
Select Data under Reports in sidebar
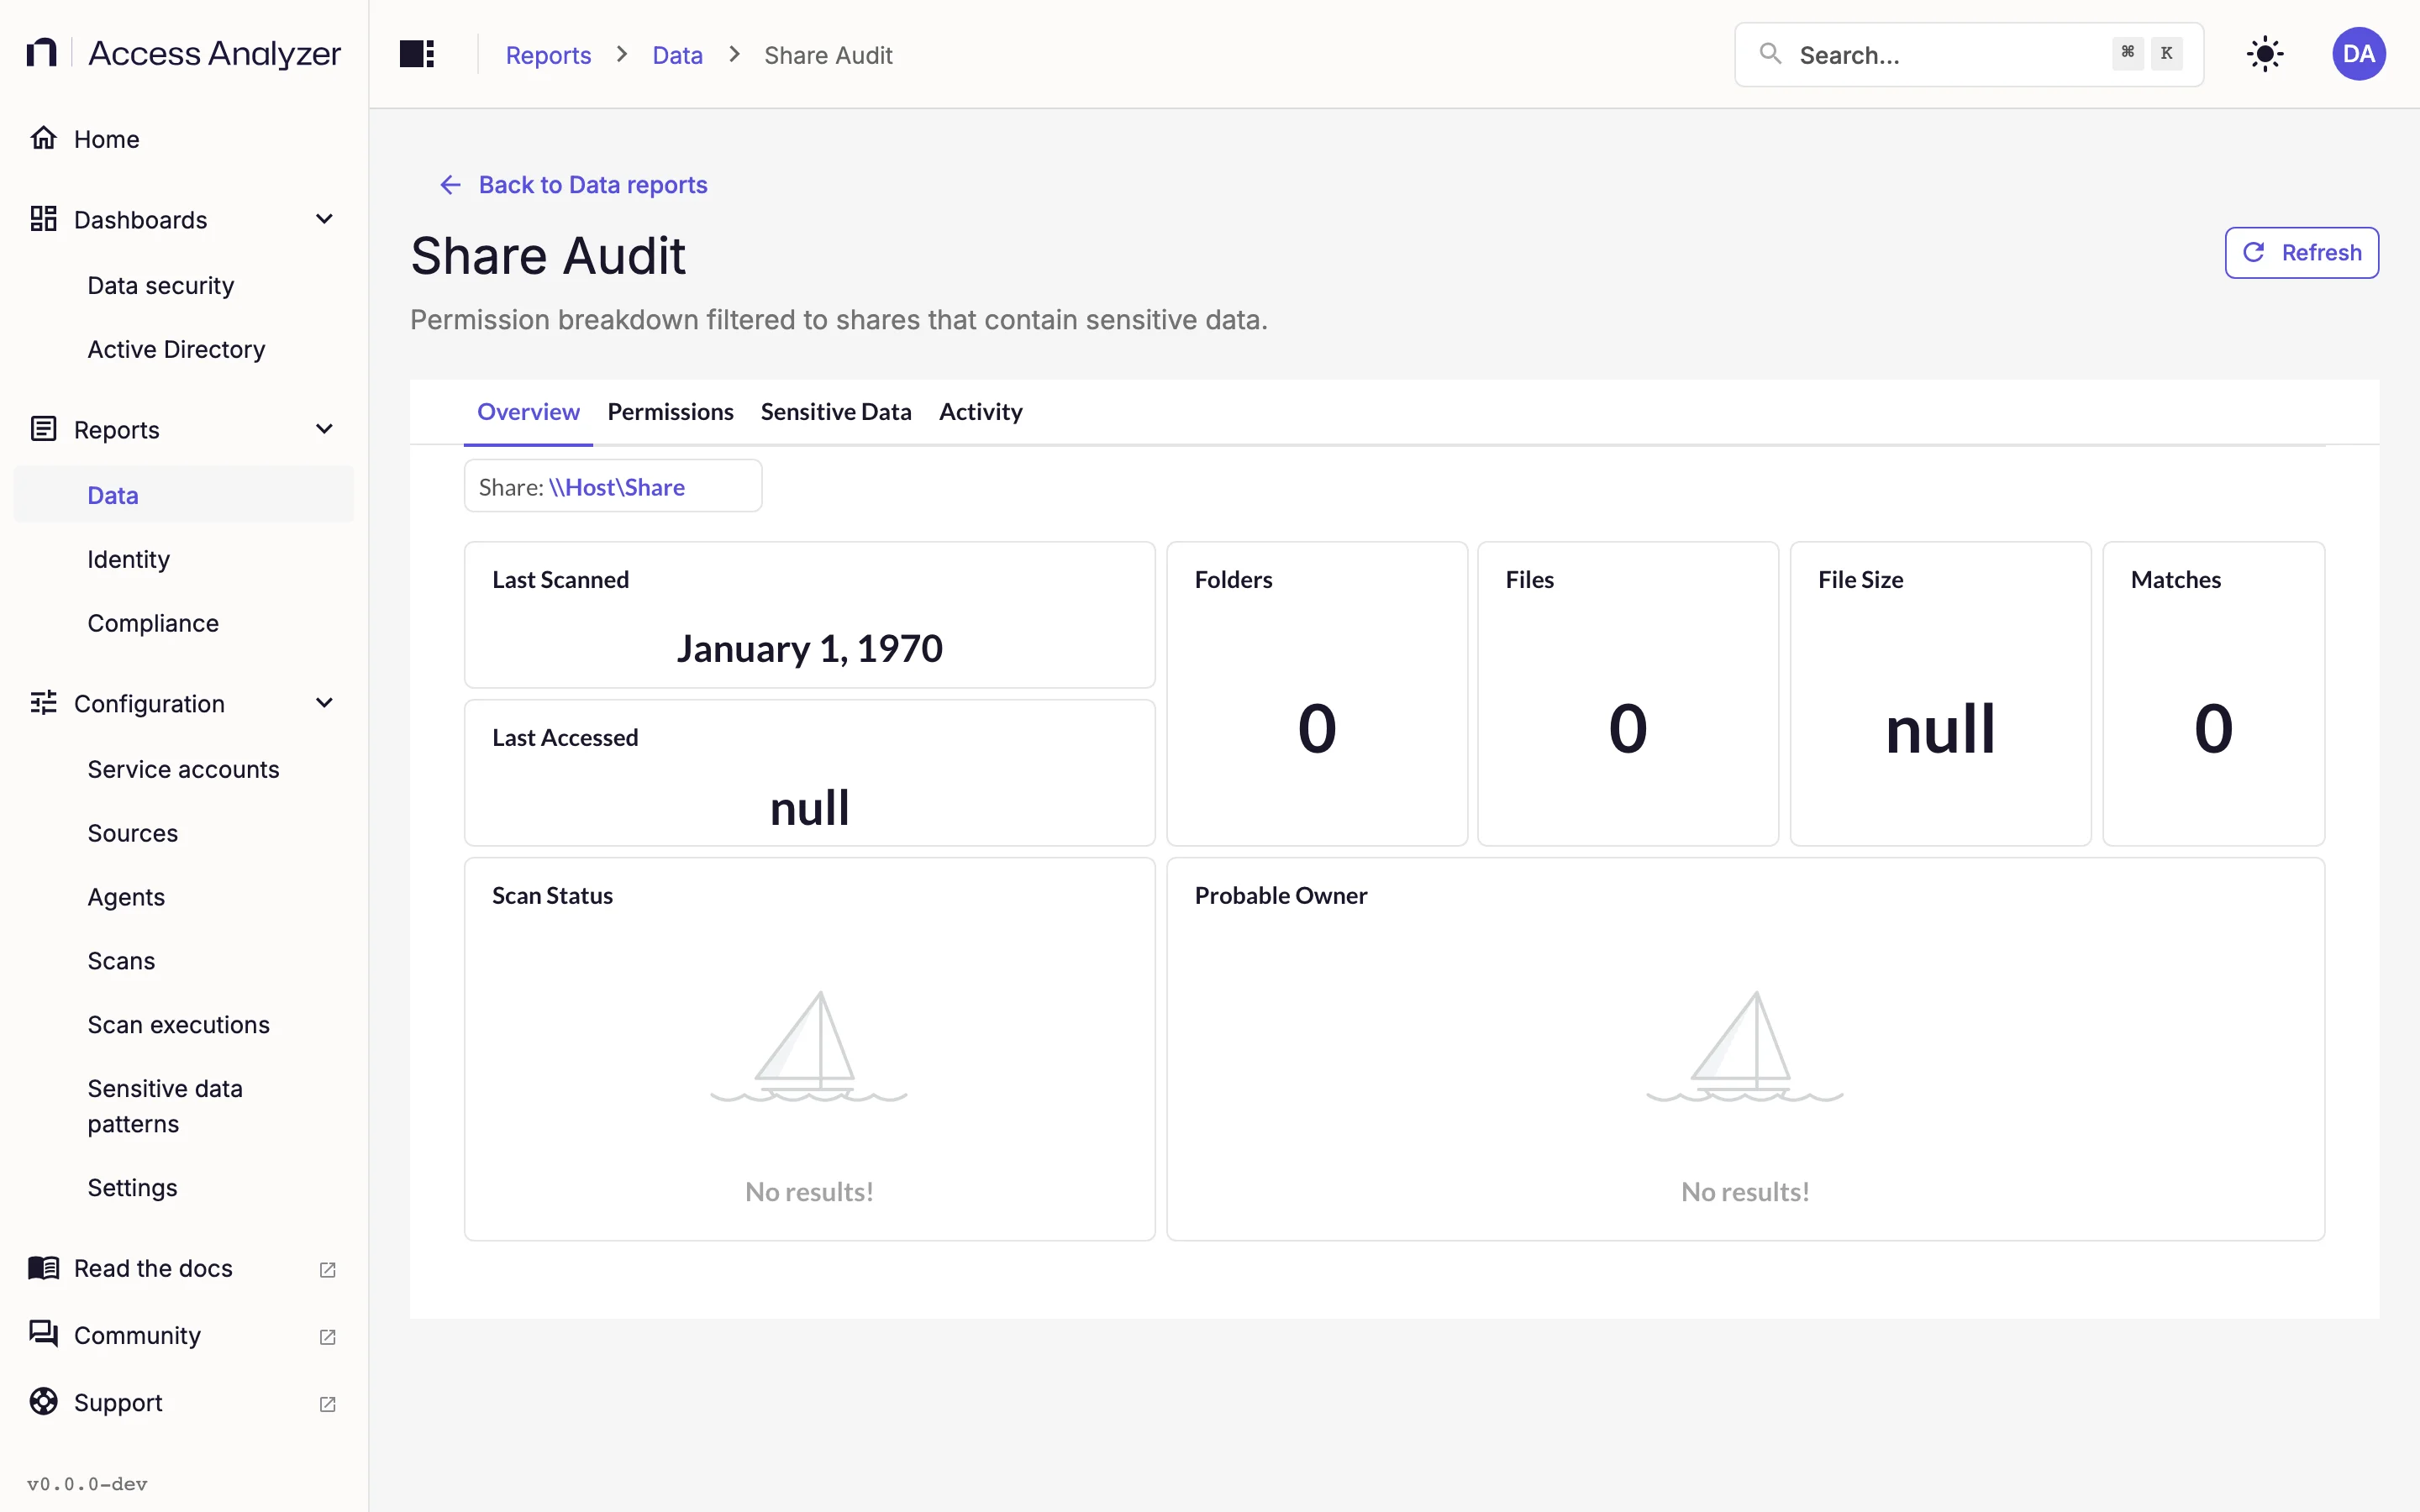point(184,495)
